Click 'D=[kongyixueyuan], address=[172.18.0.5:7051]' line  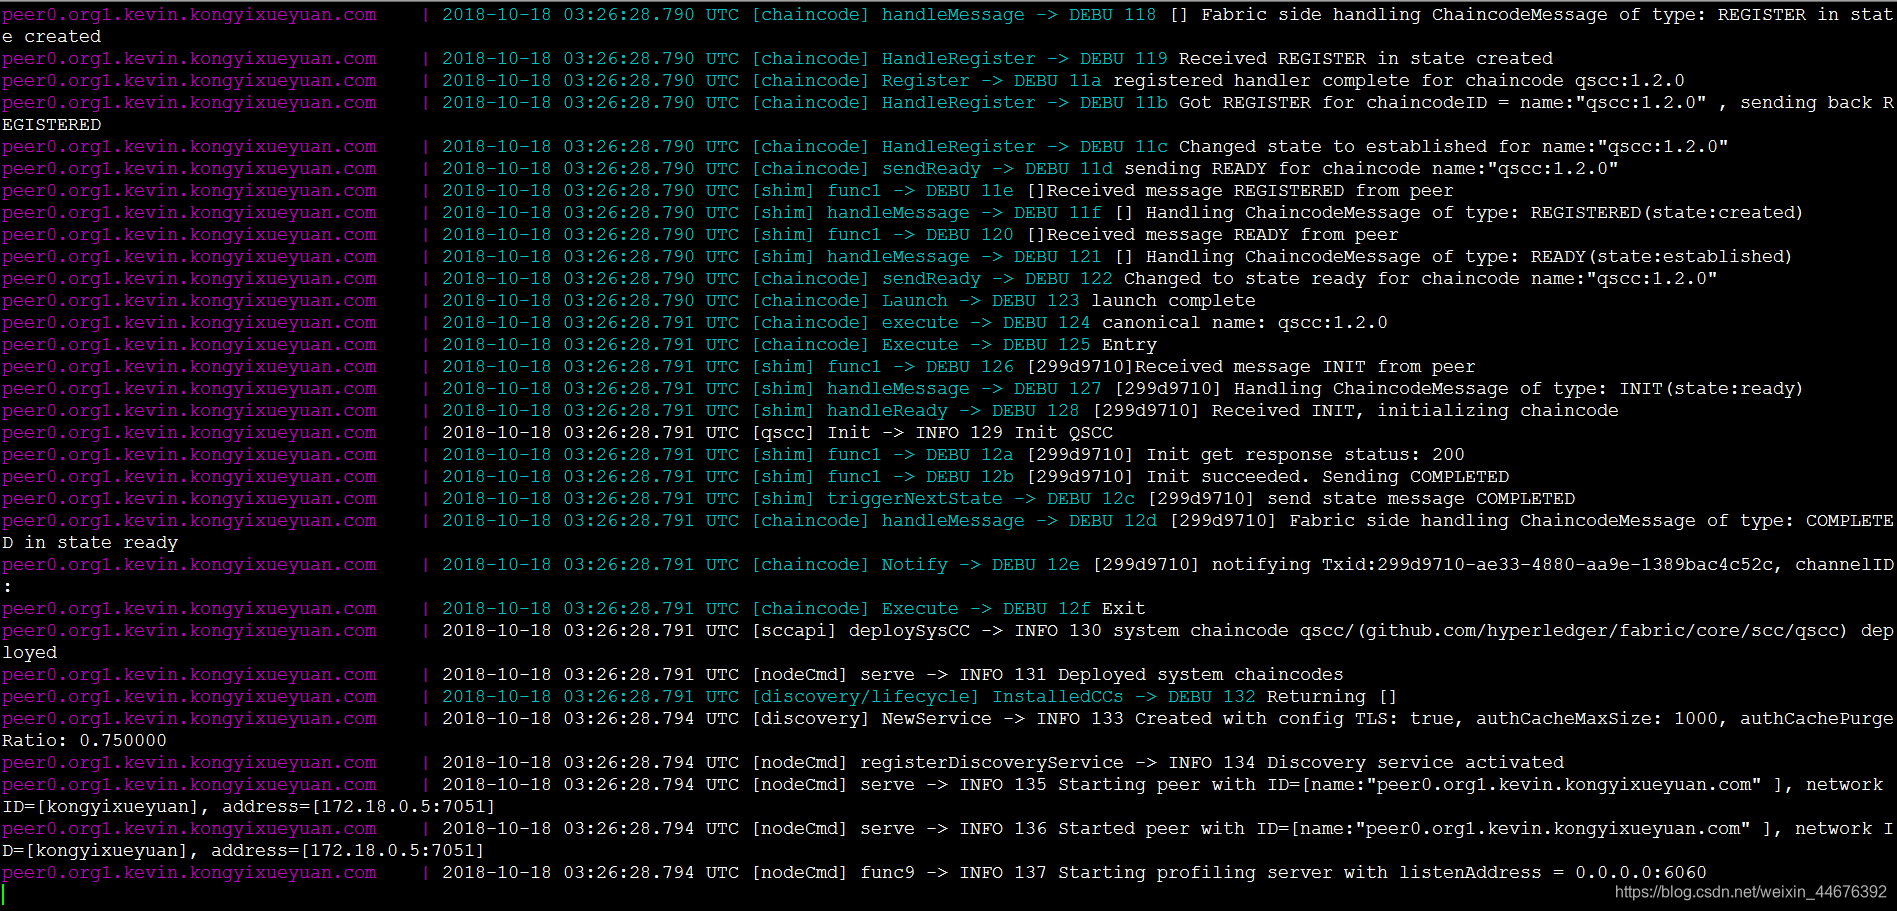[x=243, y=851]
